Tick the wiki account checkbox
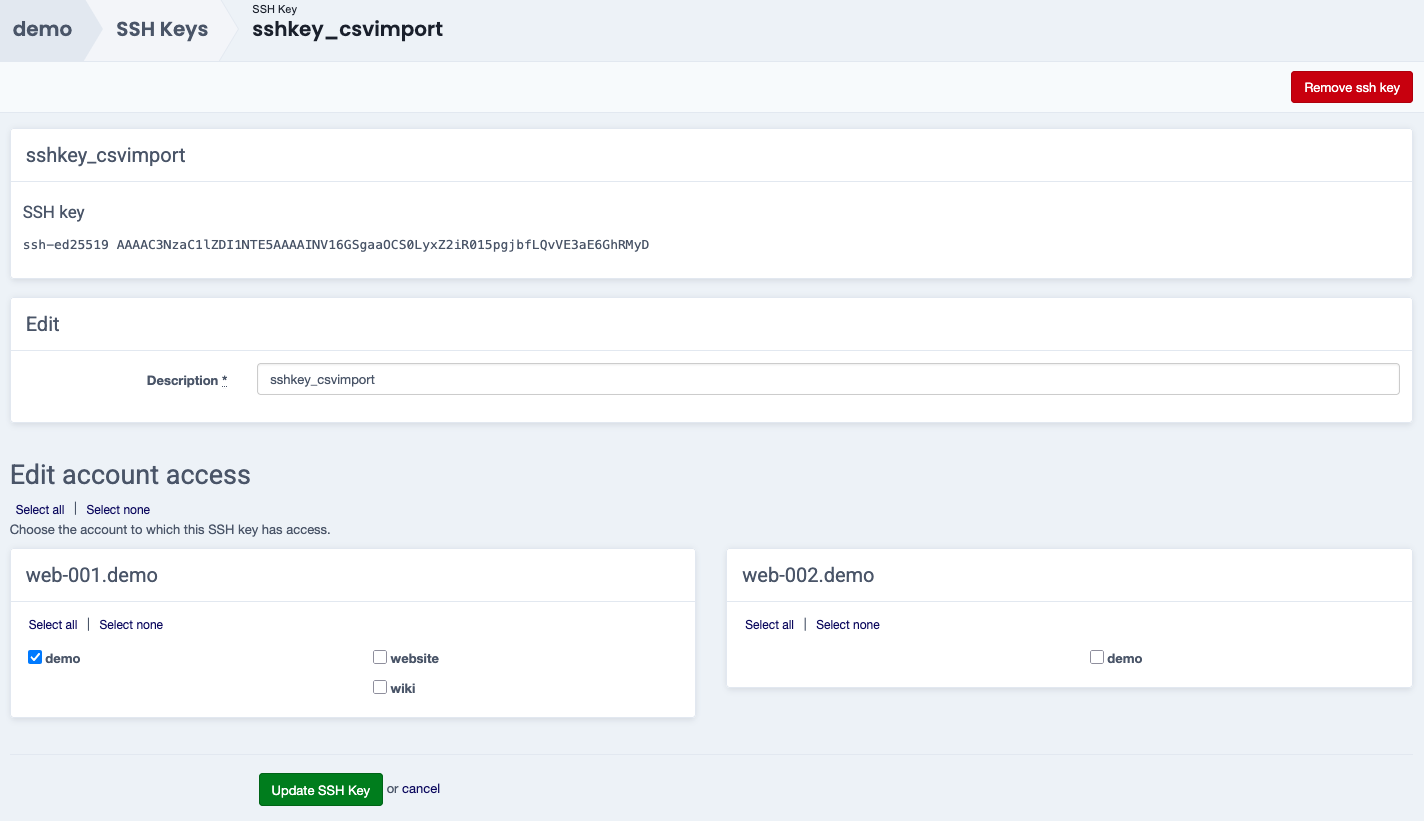Image resolution: width=1424 pixels, height=821 pixels. [x=380, y=687]
